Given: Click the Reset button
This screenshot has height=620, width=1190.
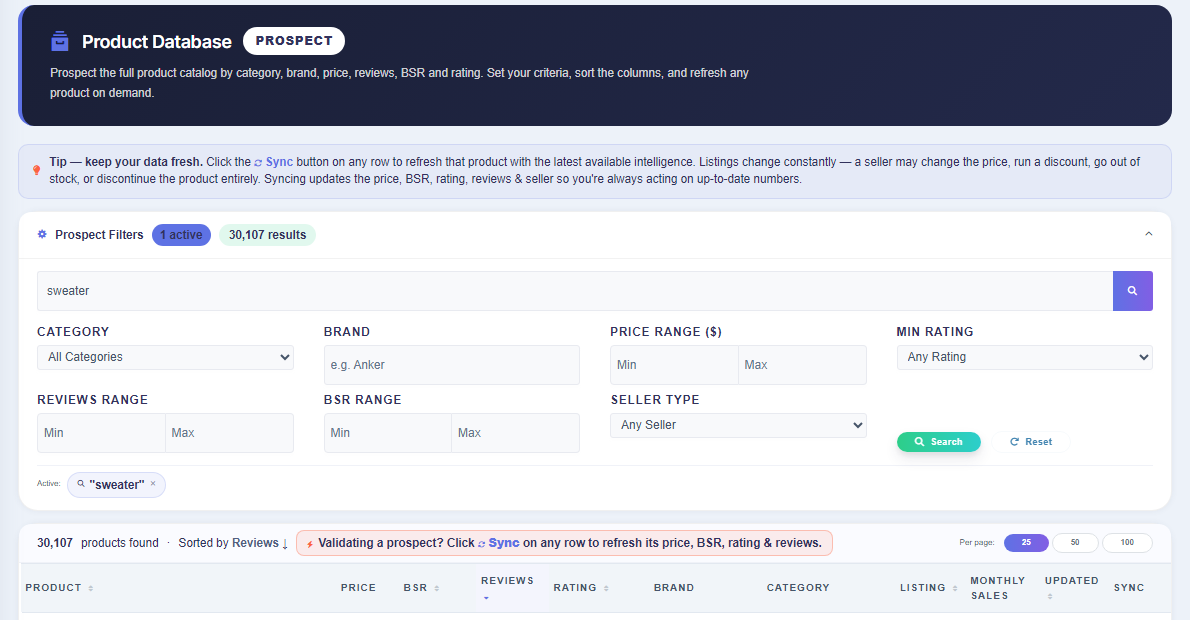Looking at the screenshot, I should point(1031,442).
